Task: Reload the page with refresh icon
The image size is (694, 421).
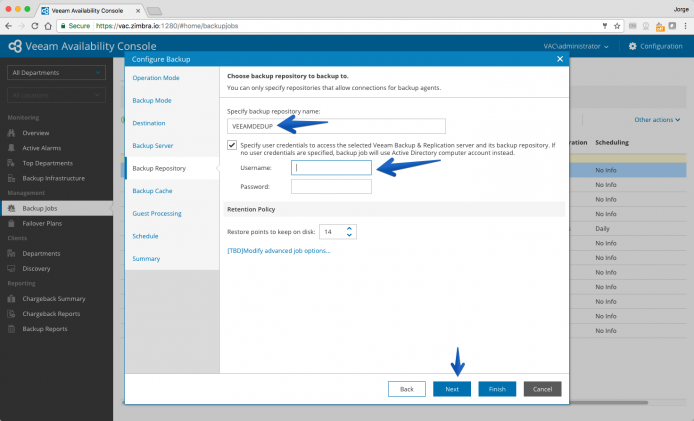Action: pos(35,26)
